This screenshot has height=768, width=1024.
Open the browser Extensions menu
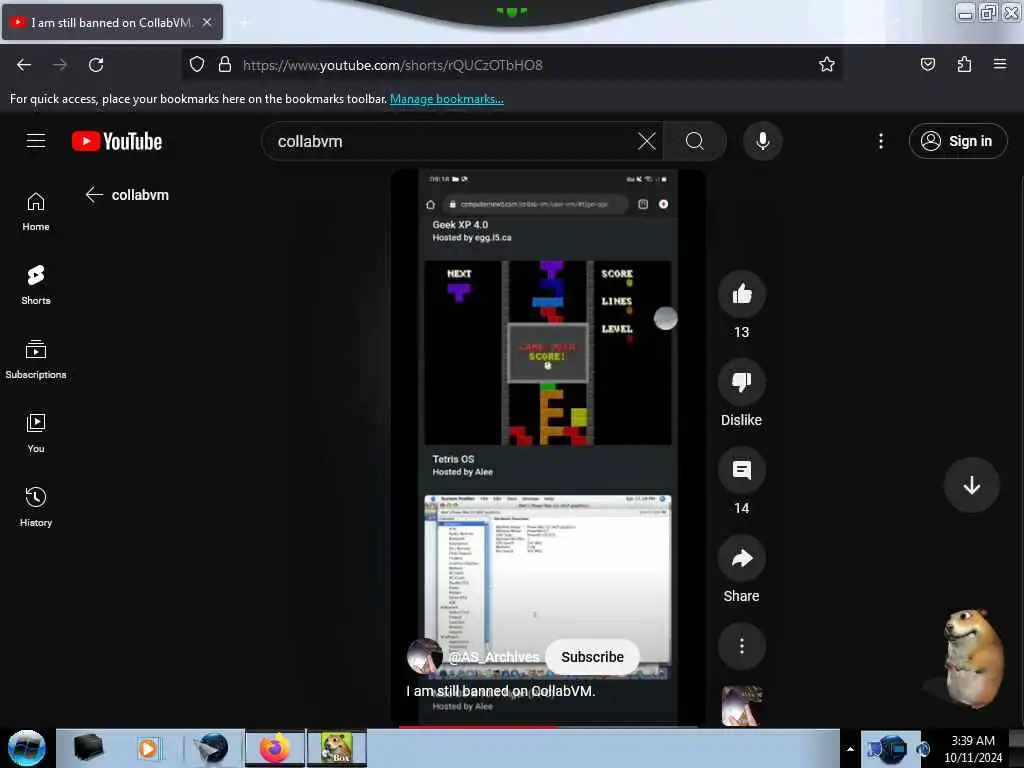point(964,65)
